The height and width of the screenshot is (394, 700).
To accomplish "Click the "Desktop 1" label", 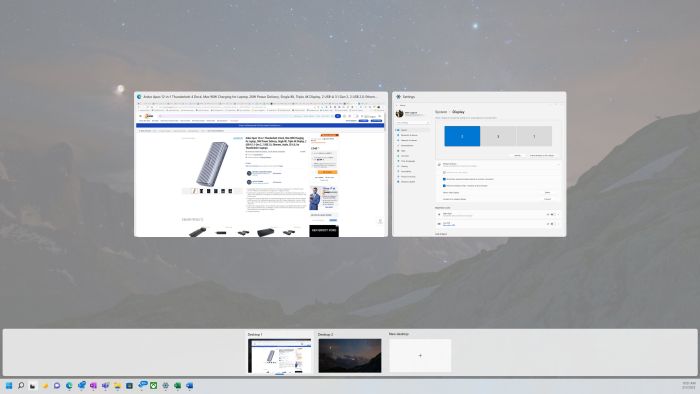I will click(255, 334).
